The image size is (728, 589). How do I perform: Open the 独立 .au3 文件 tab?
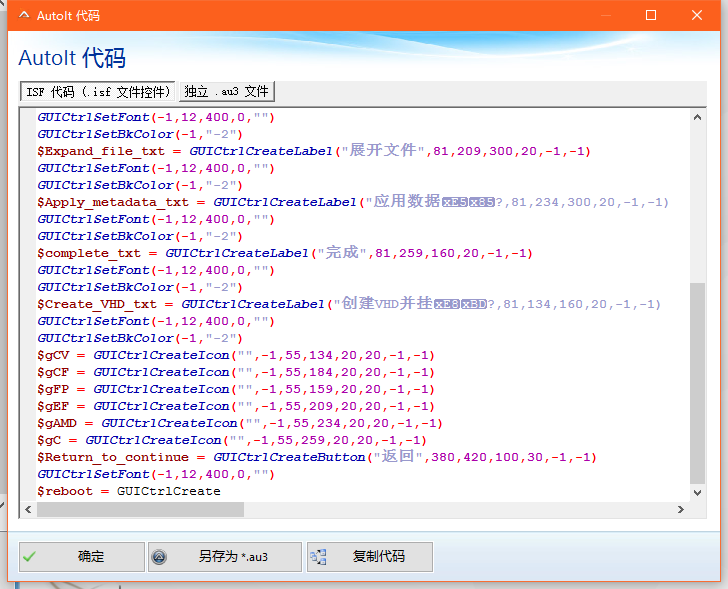pyautogui.click(x=227, y=91)
